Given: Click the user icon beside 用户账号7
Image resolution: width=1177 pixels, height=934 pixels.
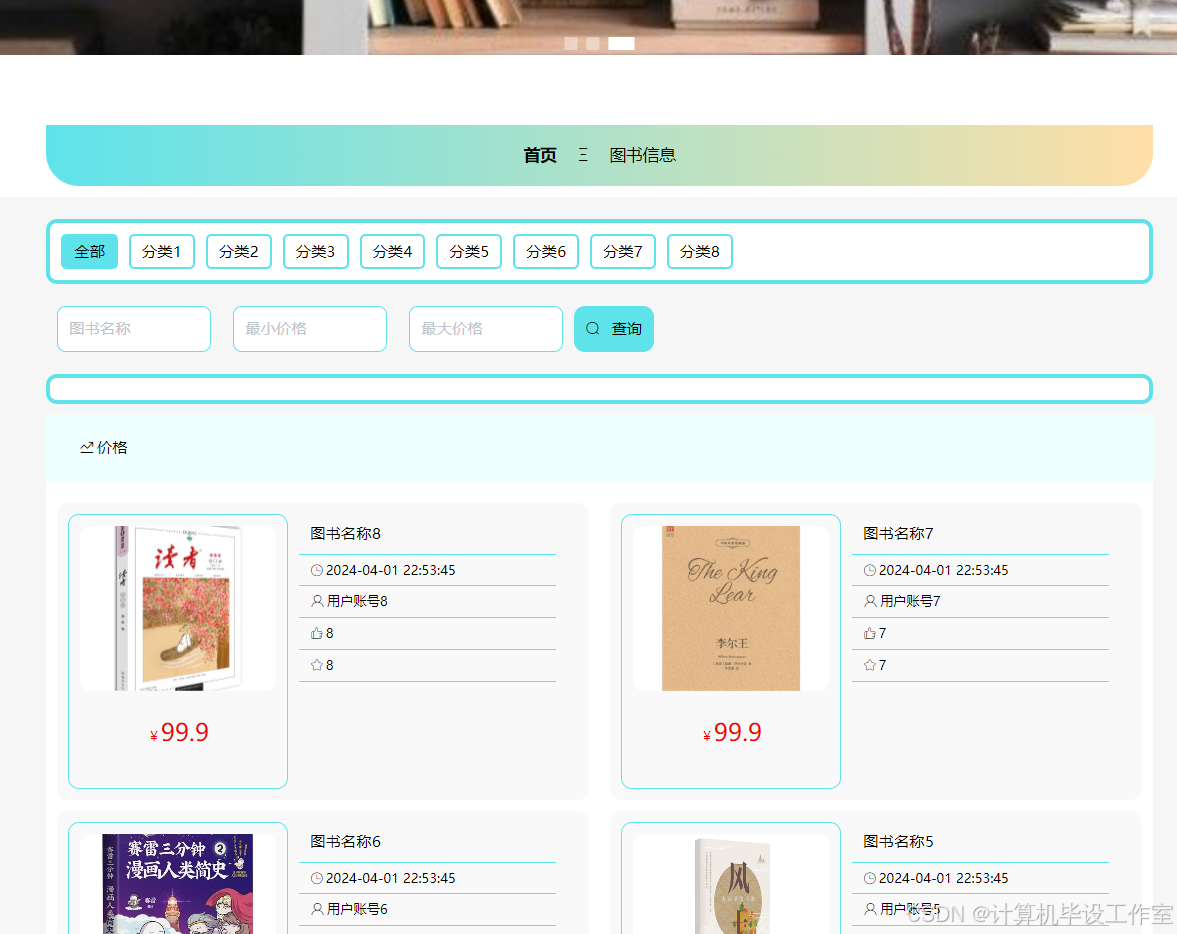Looking at the screenshot, I should click(871, 601).
